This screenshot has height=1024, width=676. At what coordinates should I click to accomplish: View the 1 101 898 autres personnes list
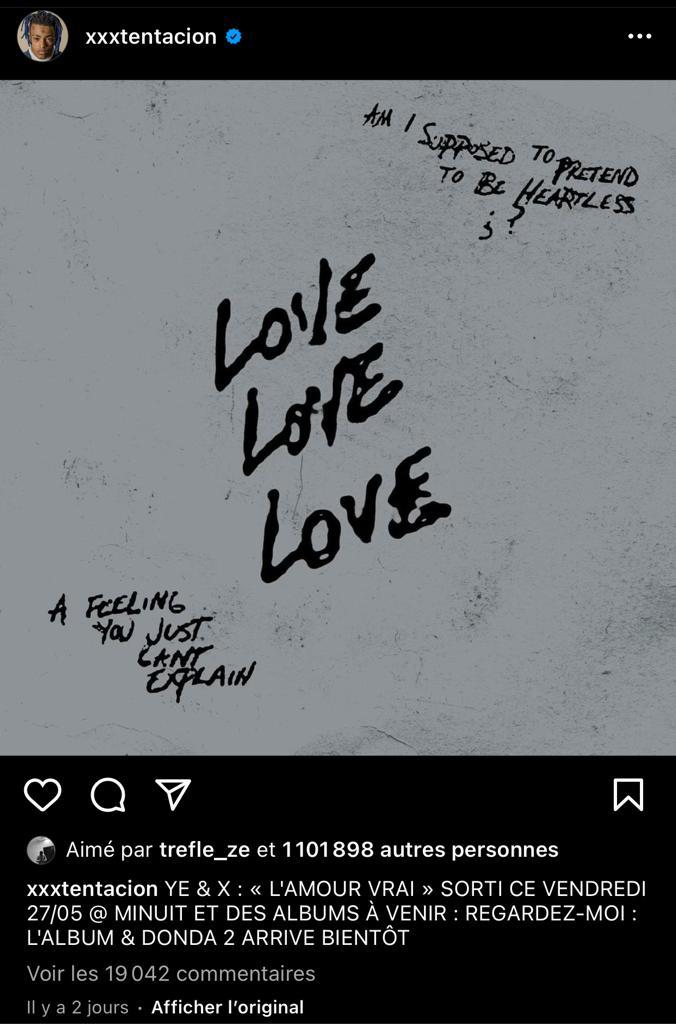[x=420, y=850]
